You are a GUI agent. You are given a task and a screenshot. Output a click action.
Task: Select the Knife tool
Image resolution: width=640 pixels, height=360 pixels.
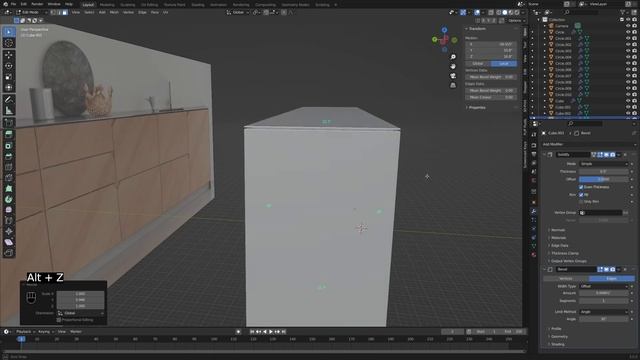(9, 178)
